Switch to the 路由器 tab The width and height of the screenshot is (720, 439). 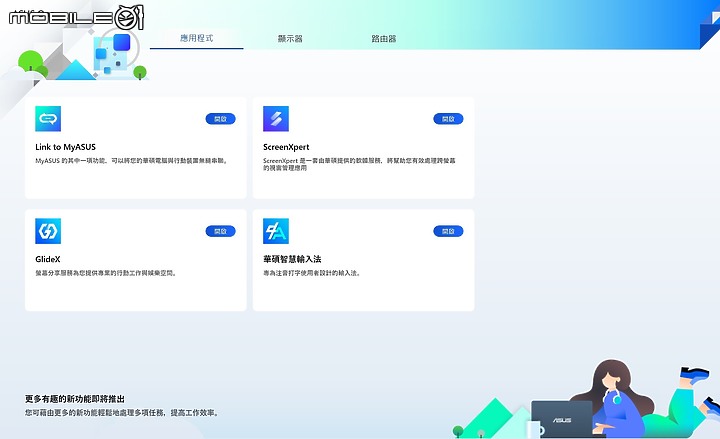click(384, 39)
